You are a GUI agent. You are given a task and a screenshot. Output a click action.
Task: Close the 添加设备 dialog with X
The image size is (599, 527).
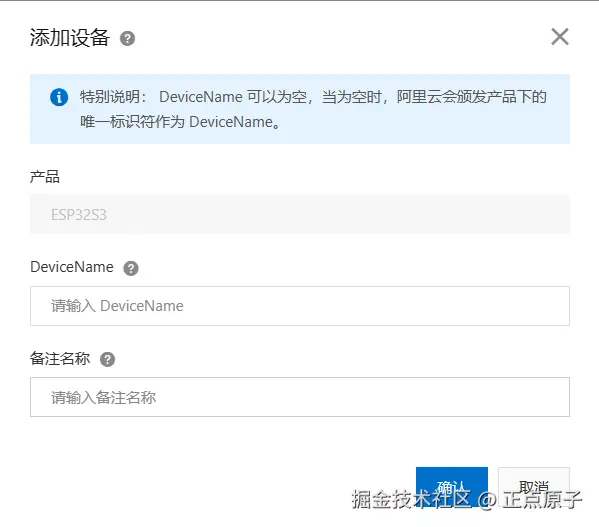pos(560,37)
